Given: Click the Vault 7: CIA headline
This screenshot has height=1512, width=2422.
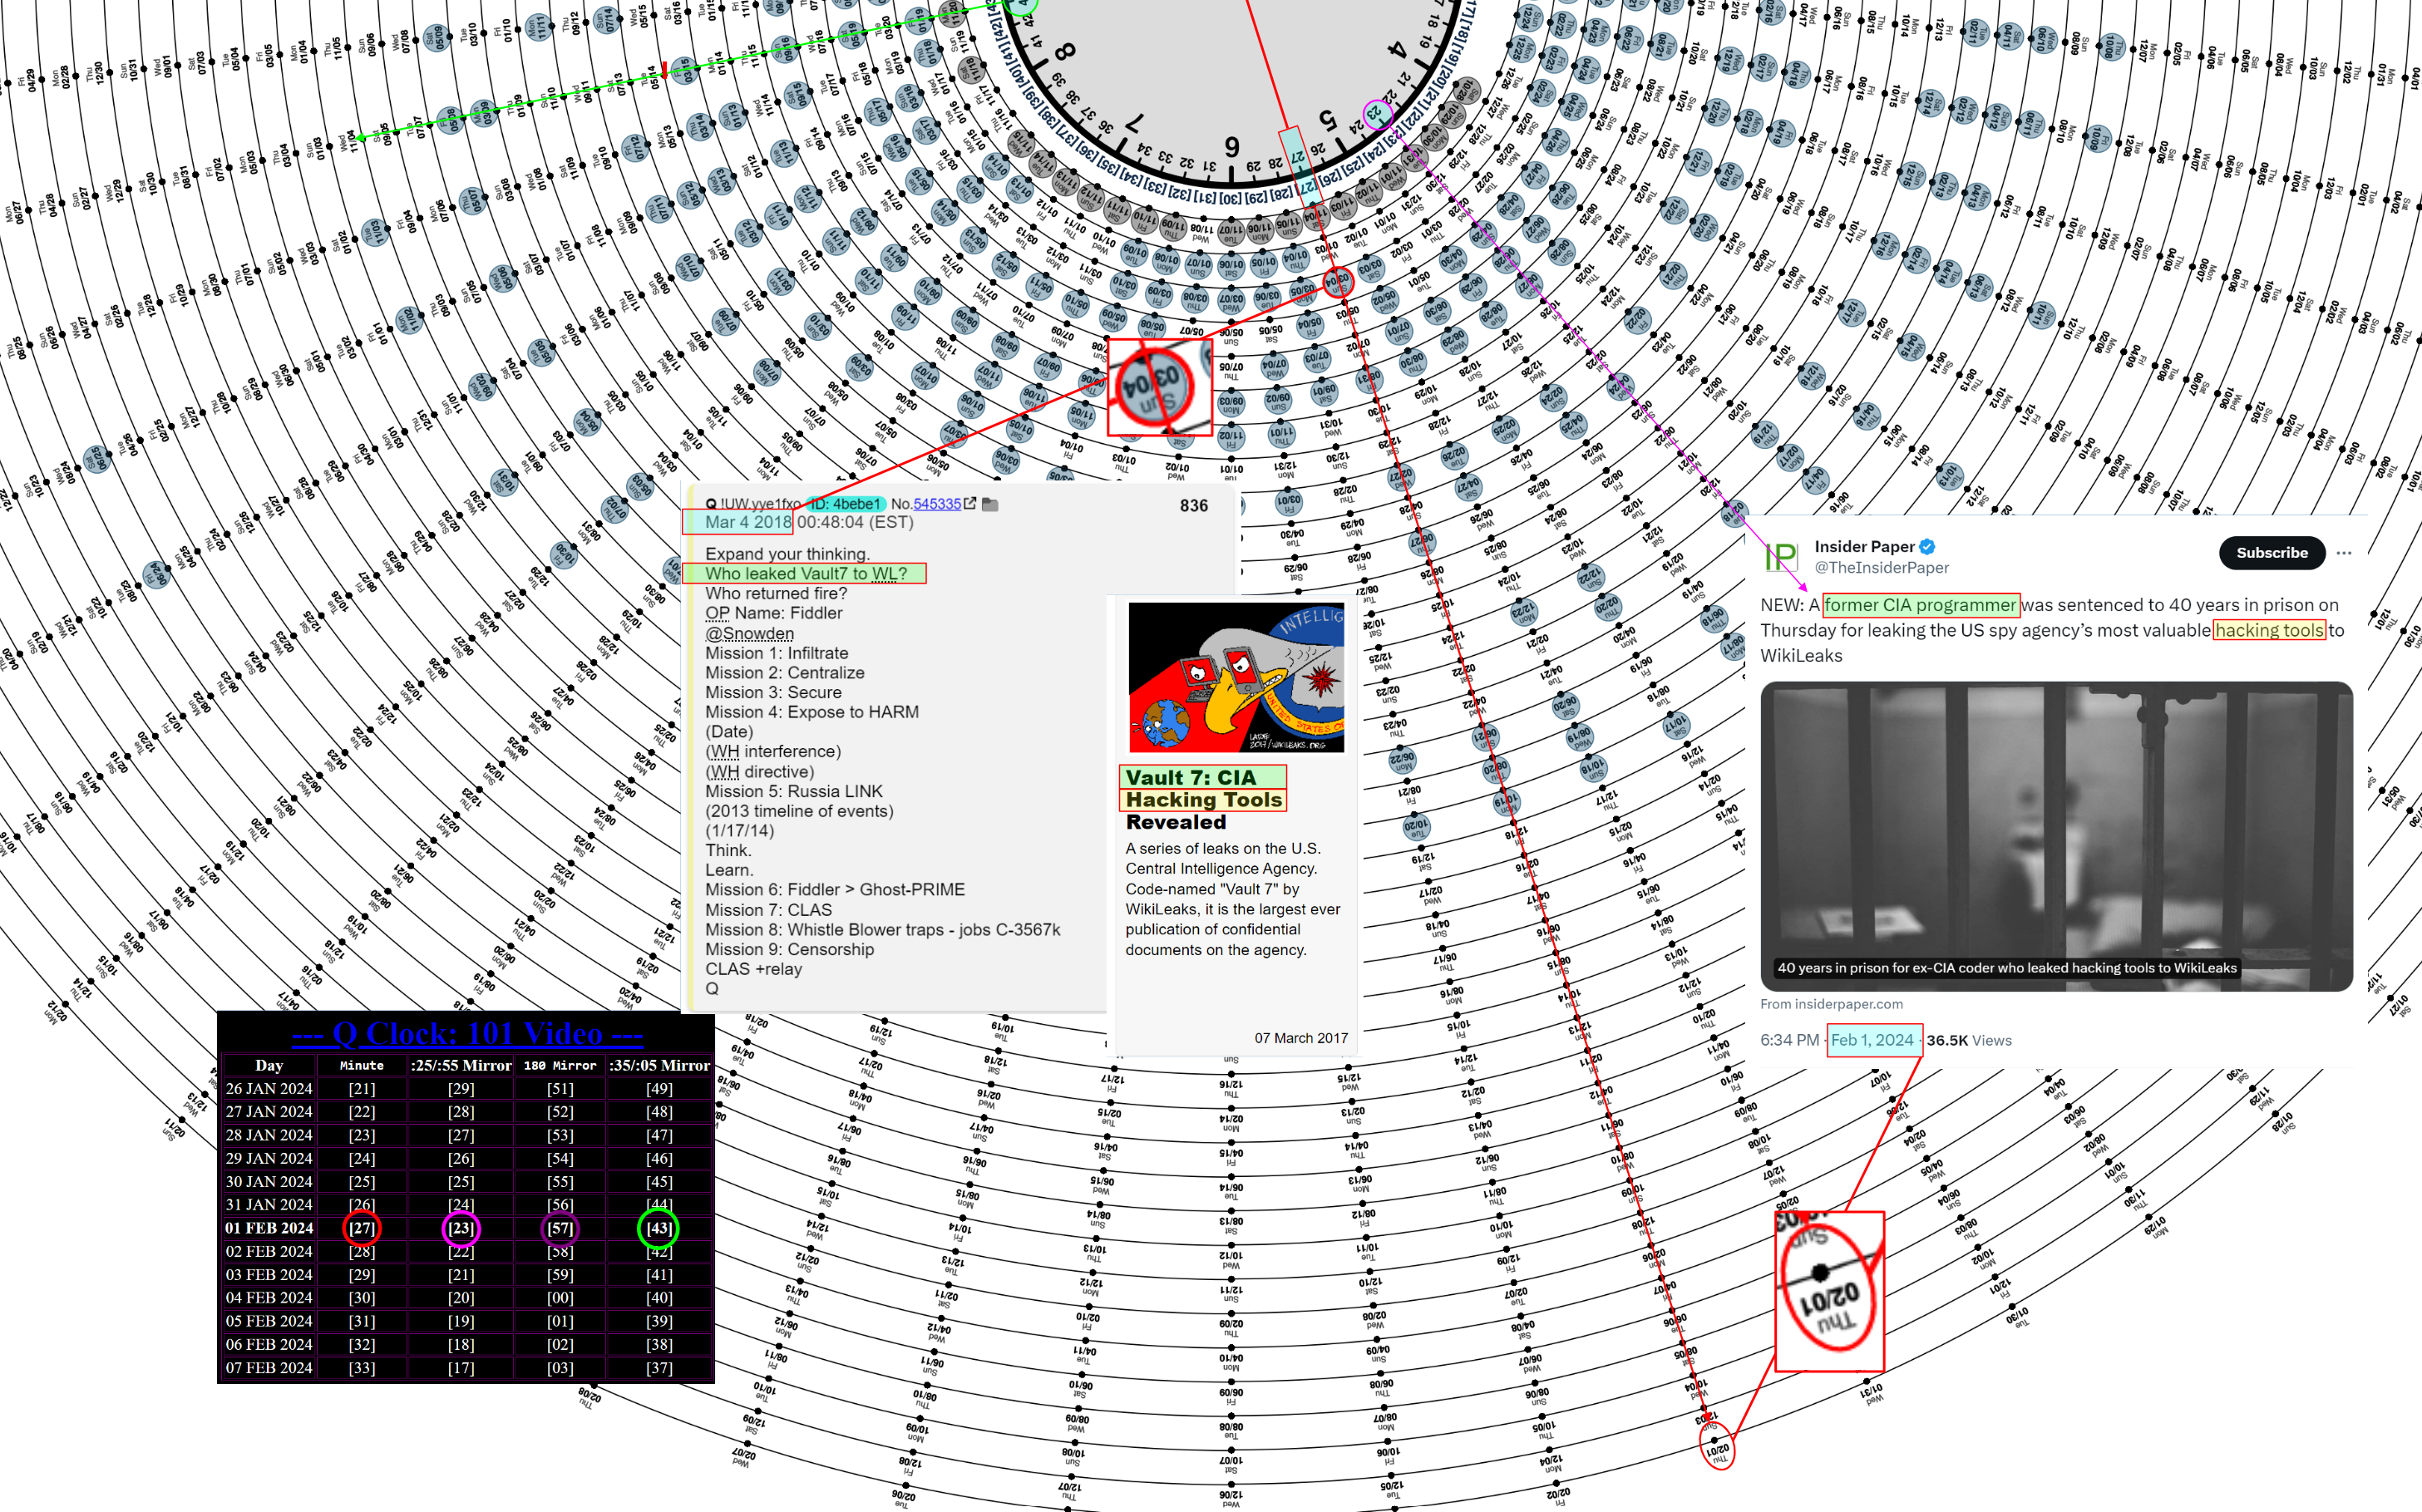Looking at the screenshot, I should pos(1190,777).
